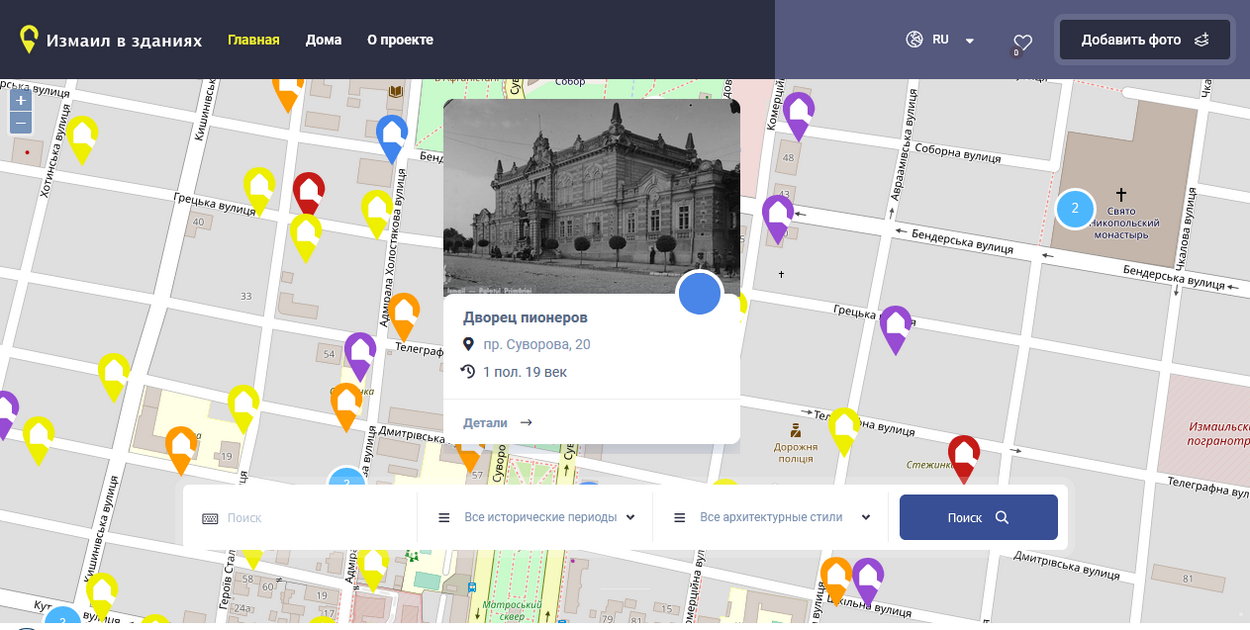1250x630 pixels.
Task: Zoom out the map with minus
Action: 21,123
